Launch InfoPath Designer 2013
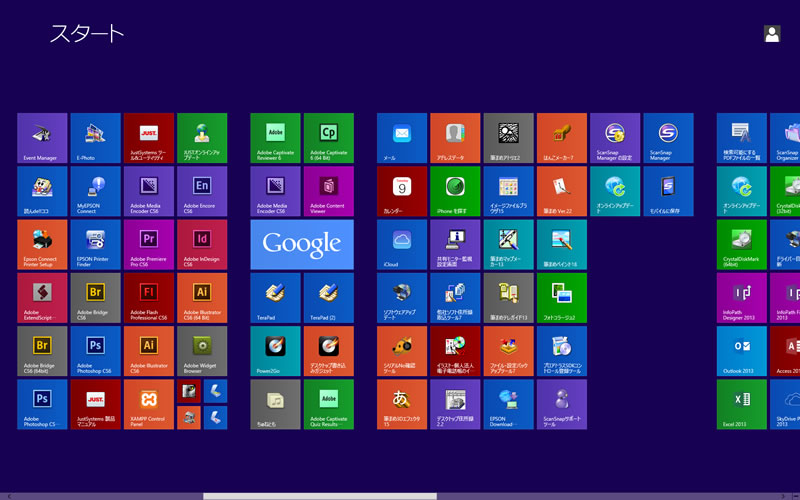Image resolution: width=800 pixels, height=500 pixels. click(x=742, y=298)
